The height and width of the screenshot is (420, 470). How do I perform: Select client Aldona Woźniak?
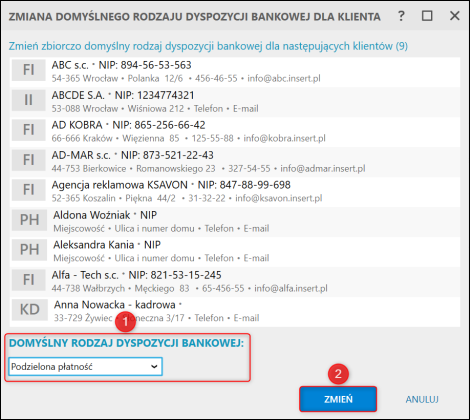click(235, 222)
